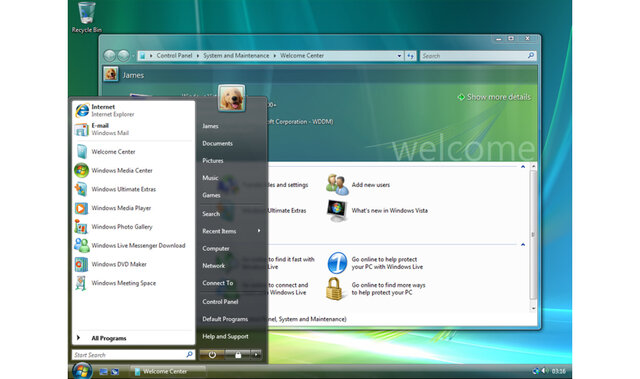Open Help and Support

(225, 336)
